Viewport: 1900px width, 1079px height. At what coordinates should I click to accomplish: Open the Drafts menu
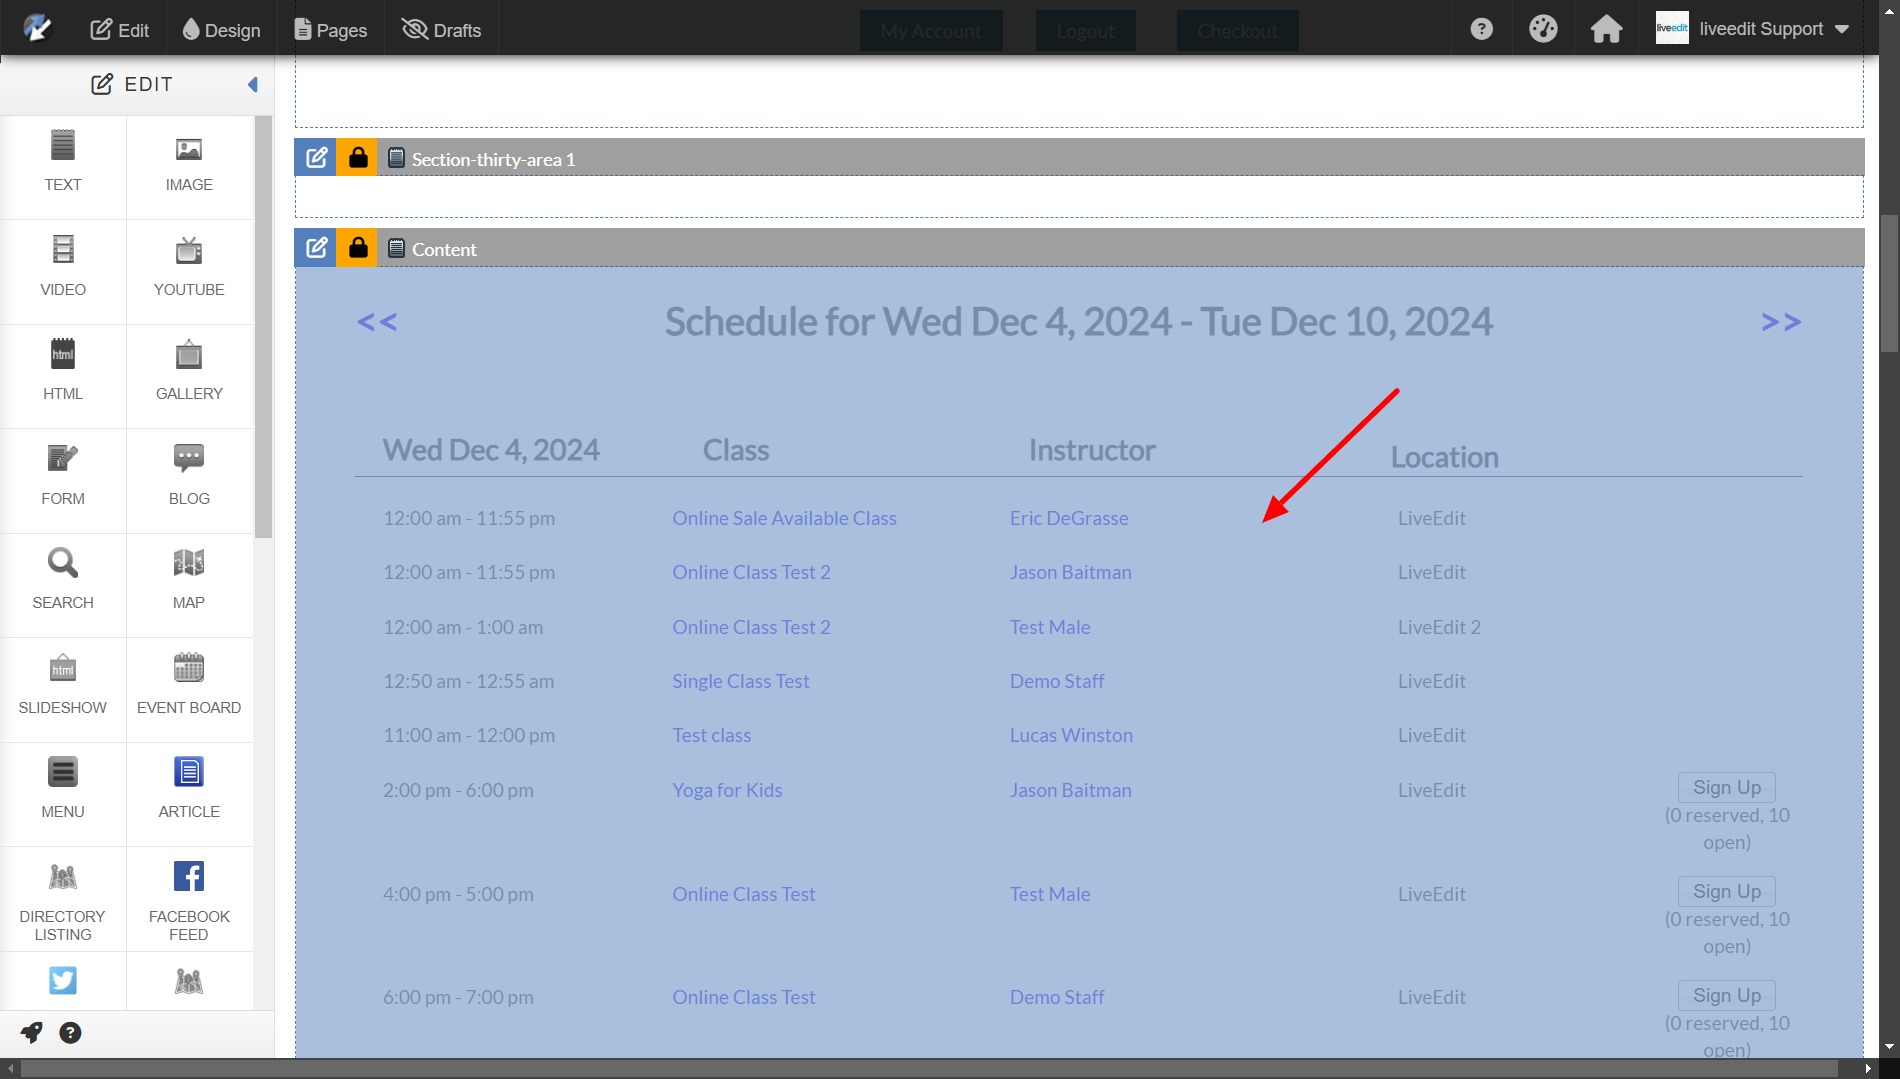[441, 30]
